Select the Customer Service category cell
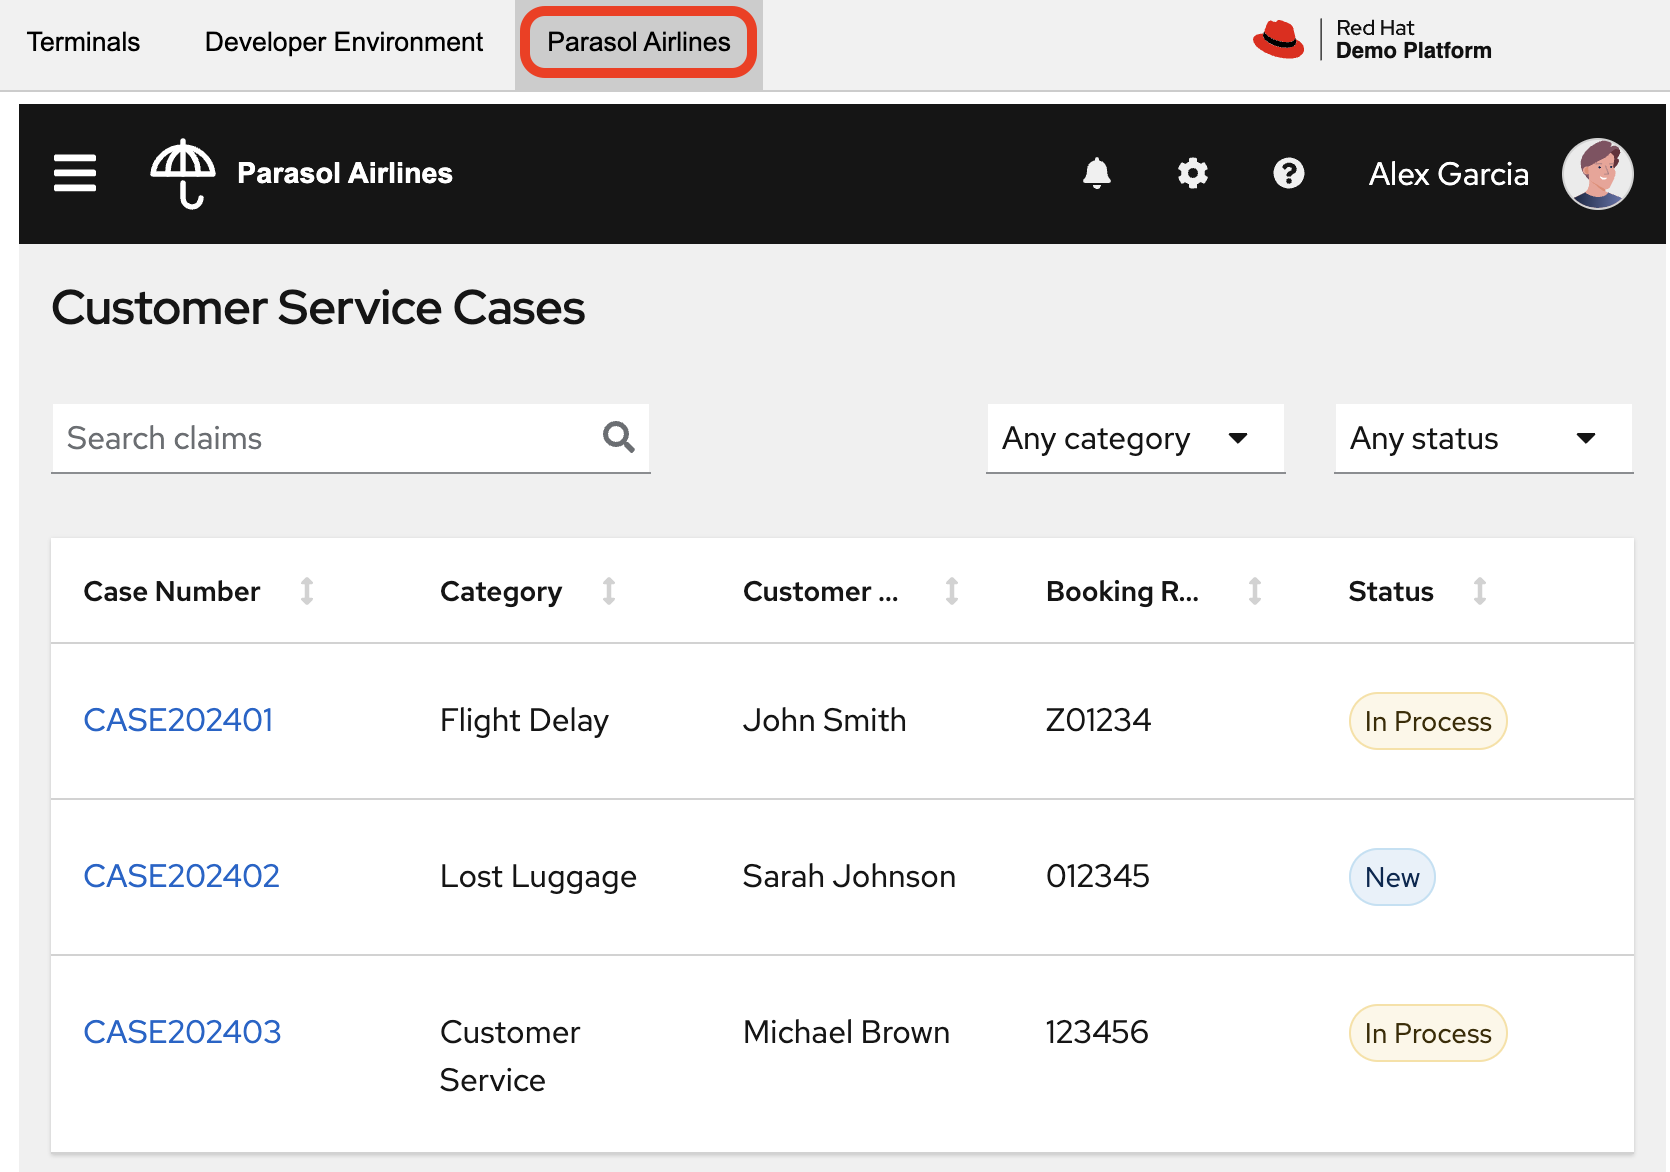This screenshot has width=1670, height=1172. point(510,1056)
